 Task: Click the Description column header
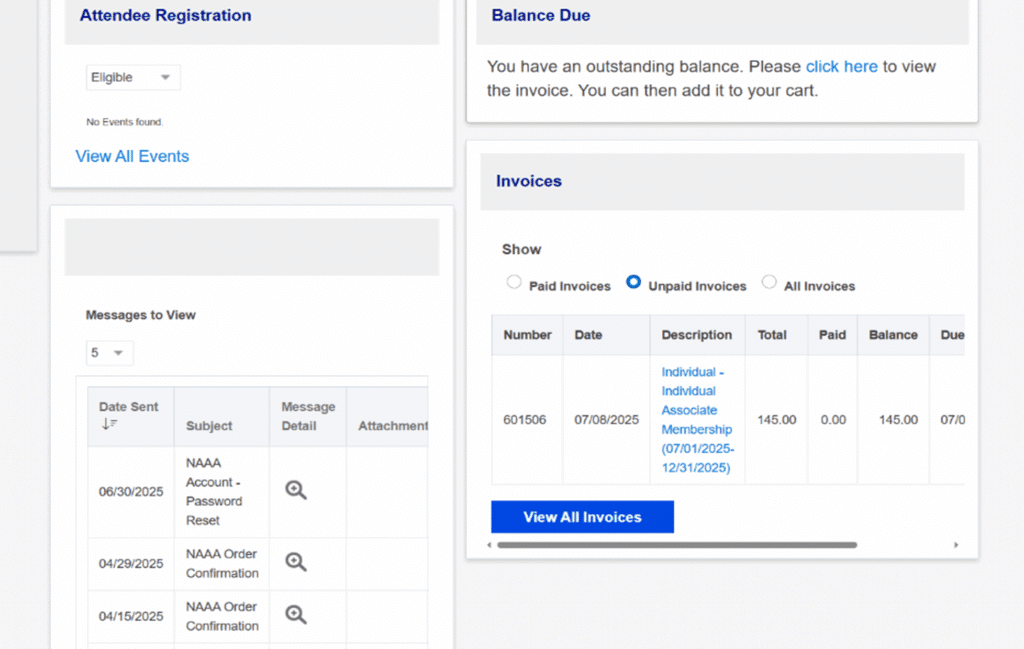pyautogui.click(x=697, y=335)
